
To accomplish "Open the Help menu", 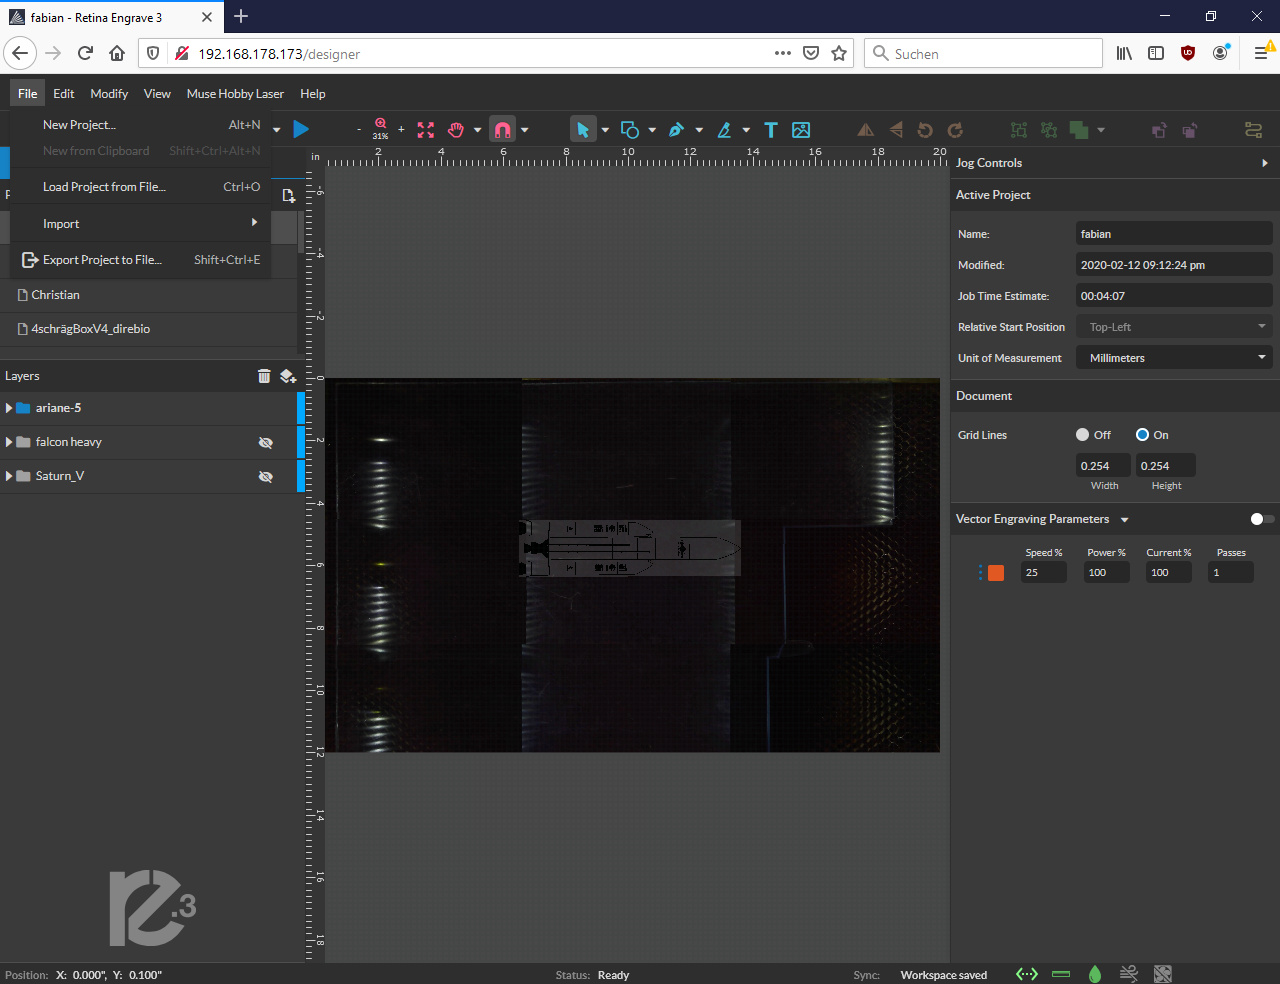I will tap(313, 93).
